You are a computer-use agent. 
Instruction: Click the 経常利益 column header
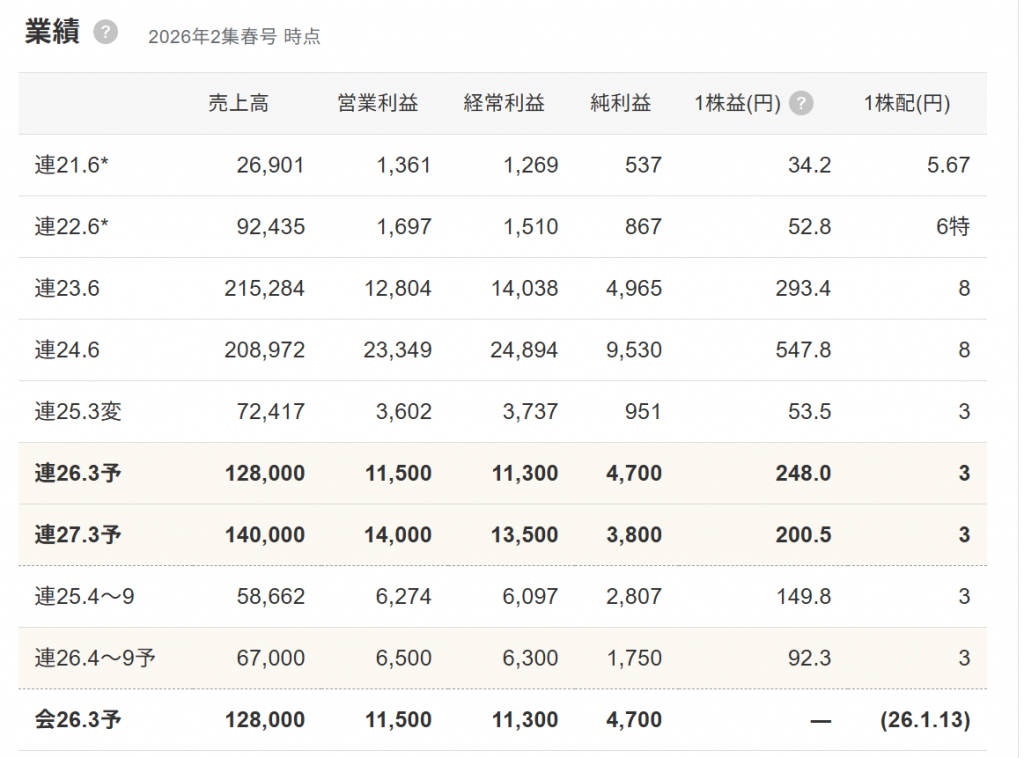(504, 103)
